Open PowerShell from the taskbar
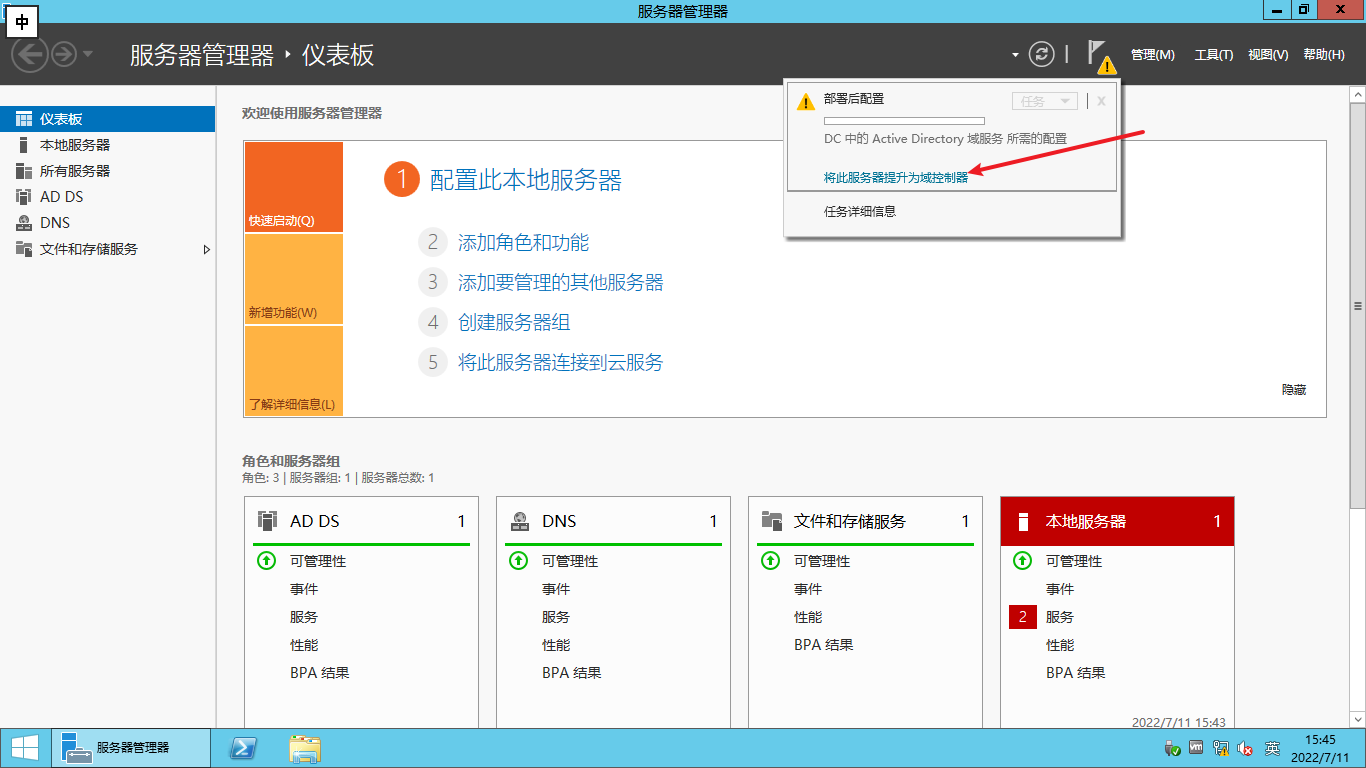1366x768 pixels. click(242, 748)
